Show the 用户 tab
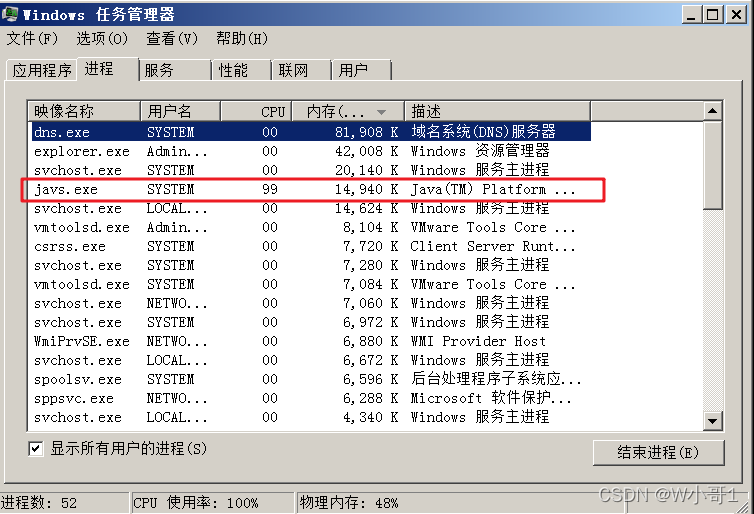Image resolution: width=754 pixels, height=514 pixels. click(x=362, y=70)
